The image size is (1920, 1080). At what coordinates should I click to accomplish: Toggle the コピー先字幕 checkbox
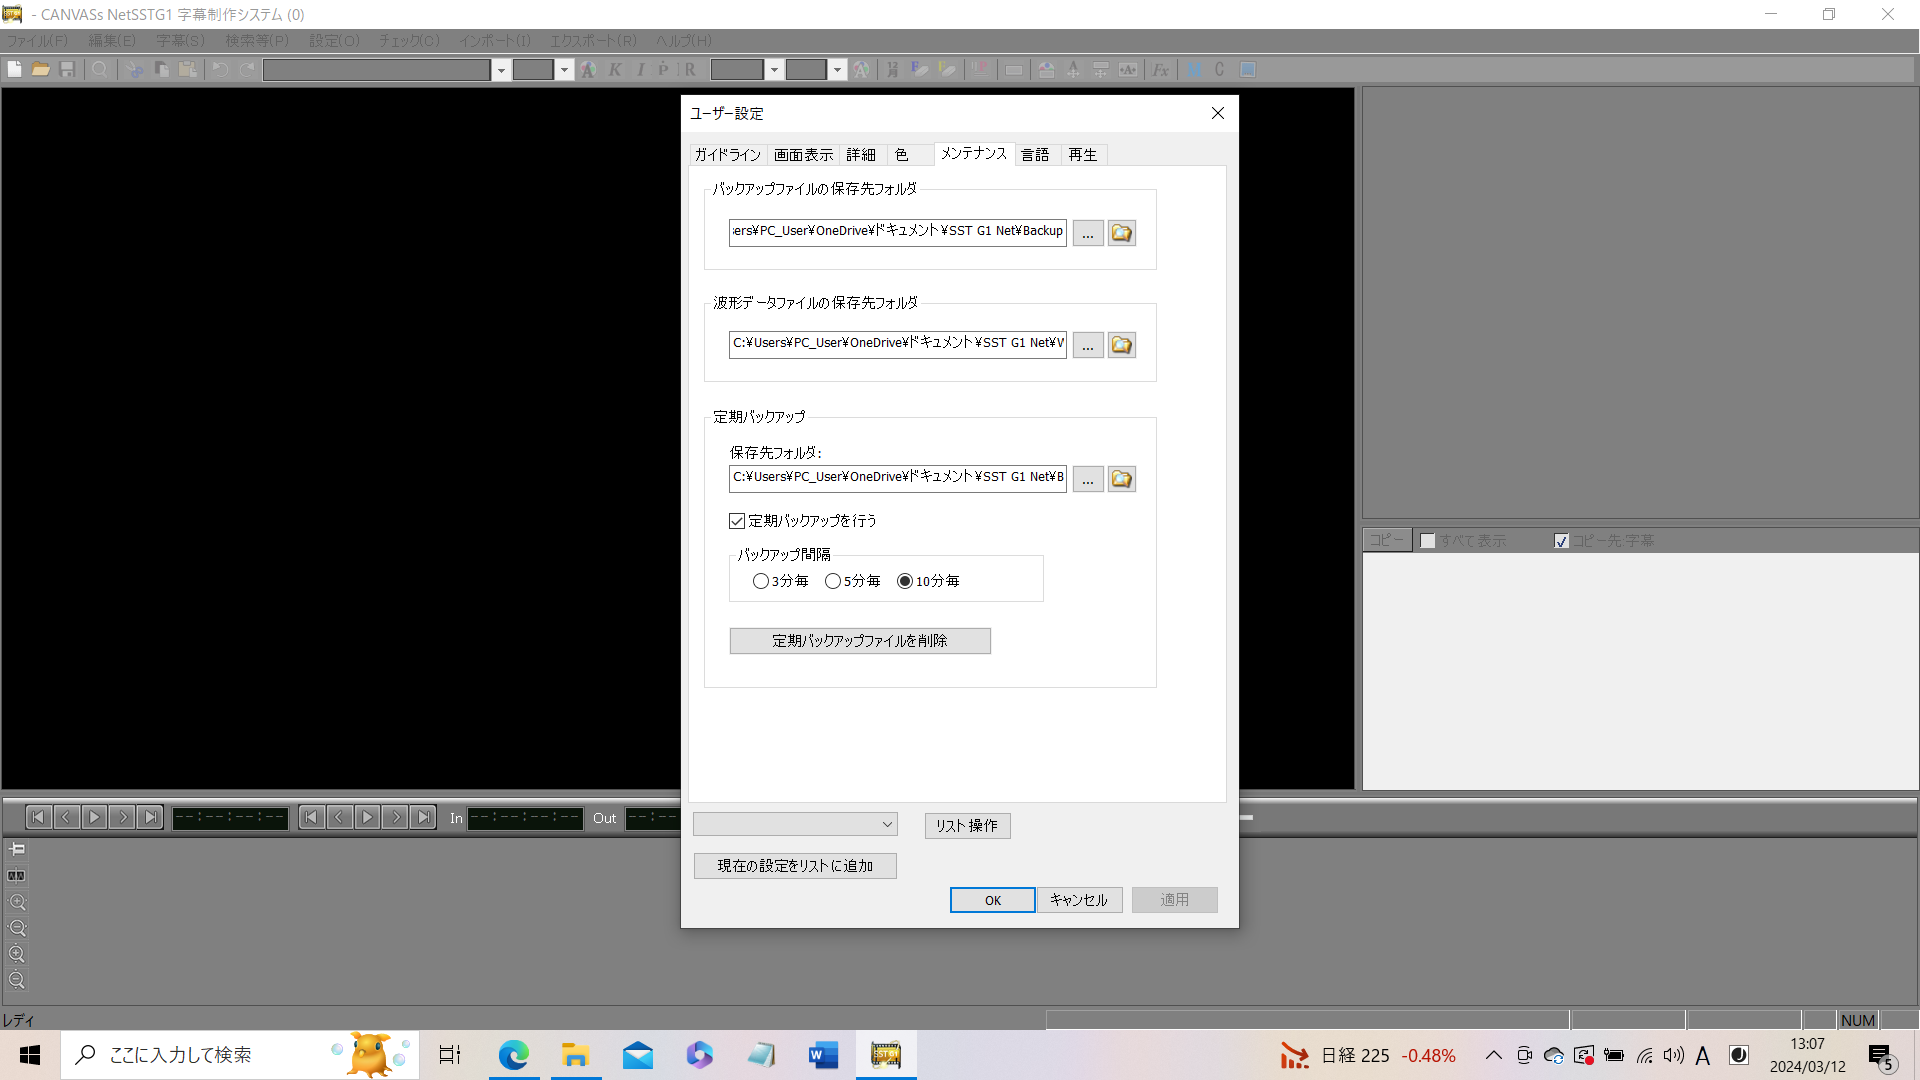point(1561,541)
